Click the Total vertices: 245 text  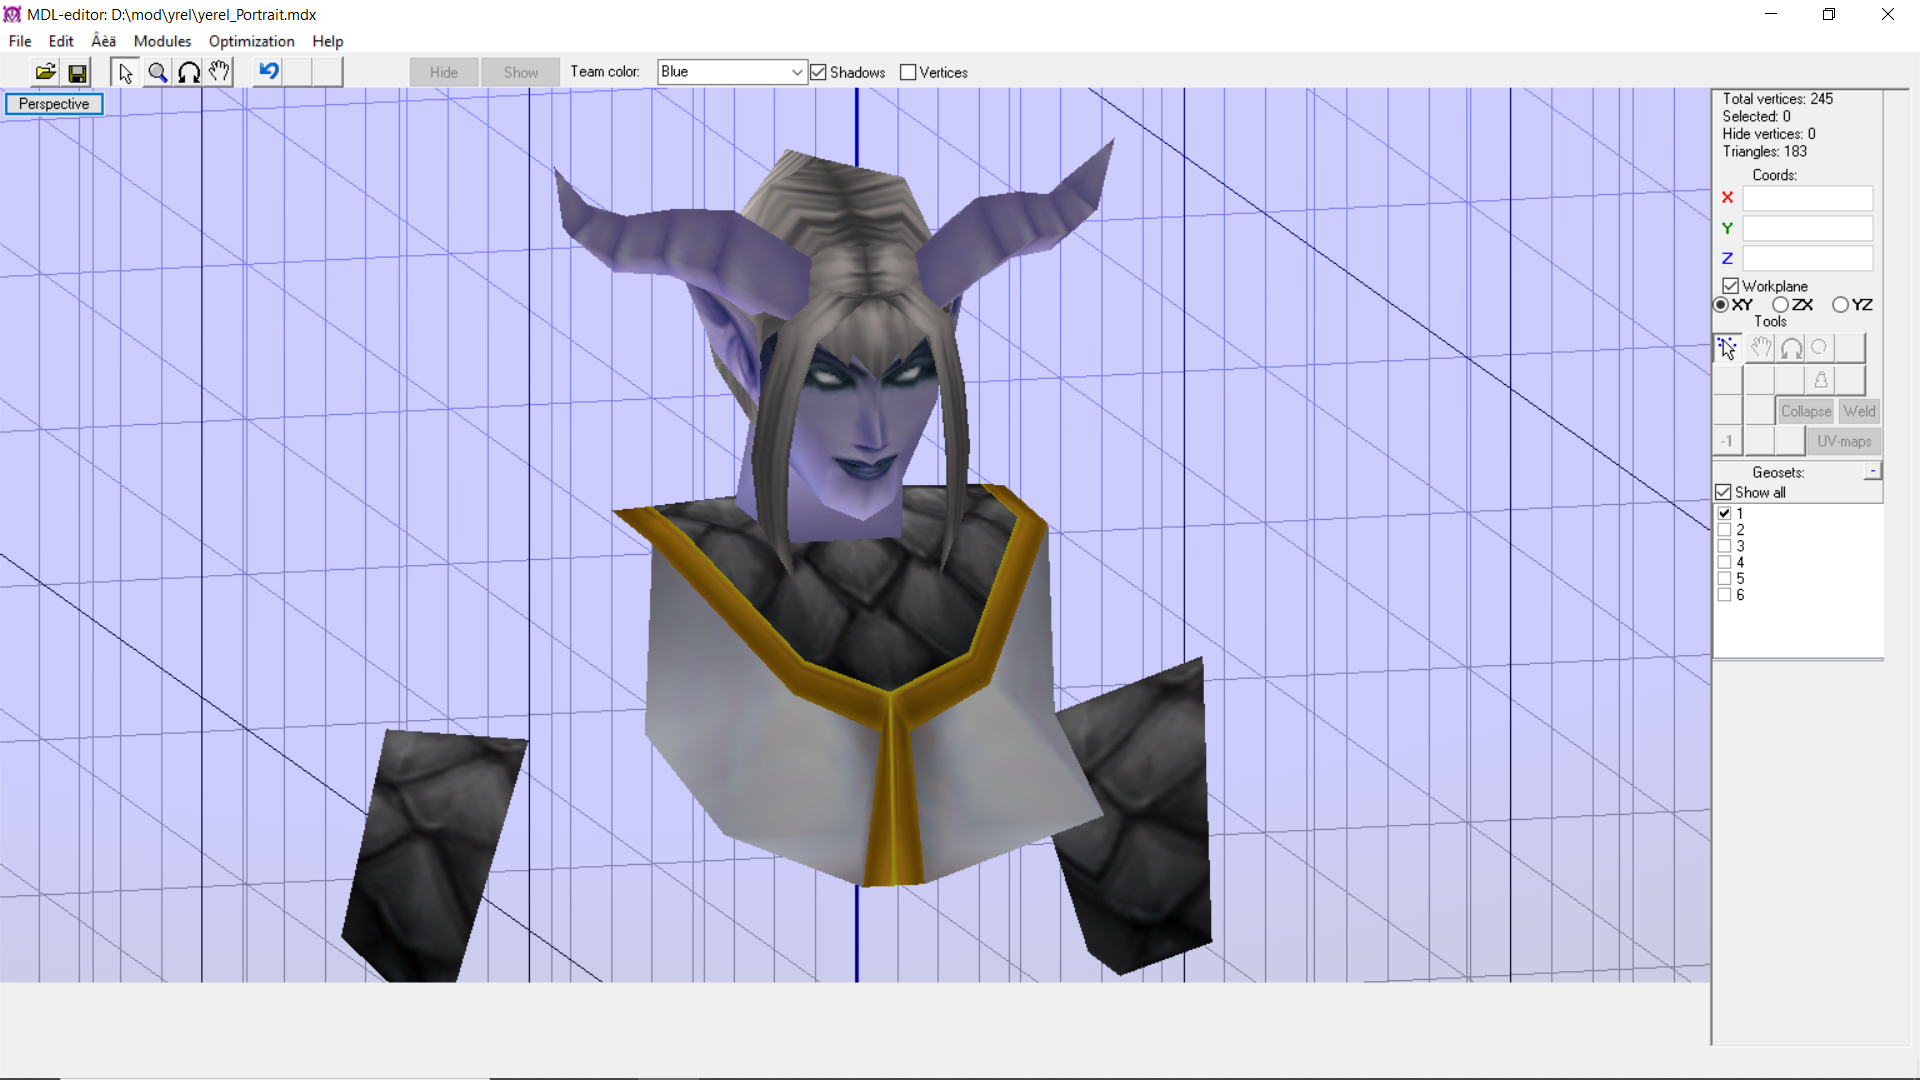1777,99
